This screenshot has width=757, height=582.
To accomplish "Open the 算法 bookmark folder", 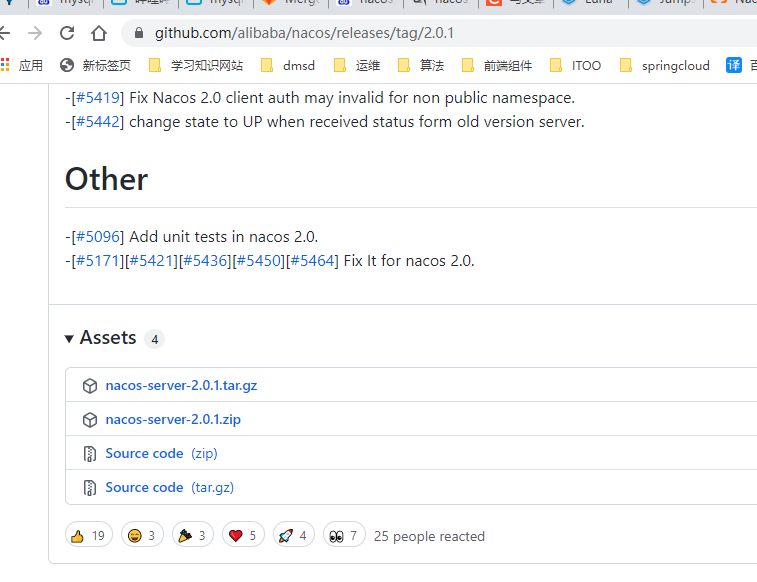I will (421, 65).
